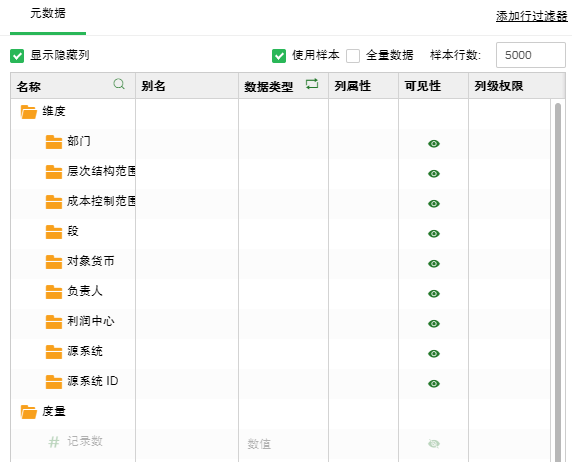Show the hidden 记录数 column via eye icon
Screen dimensions: 572x462
[434, 444]
